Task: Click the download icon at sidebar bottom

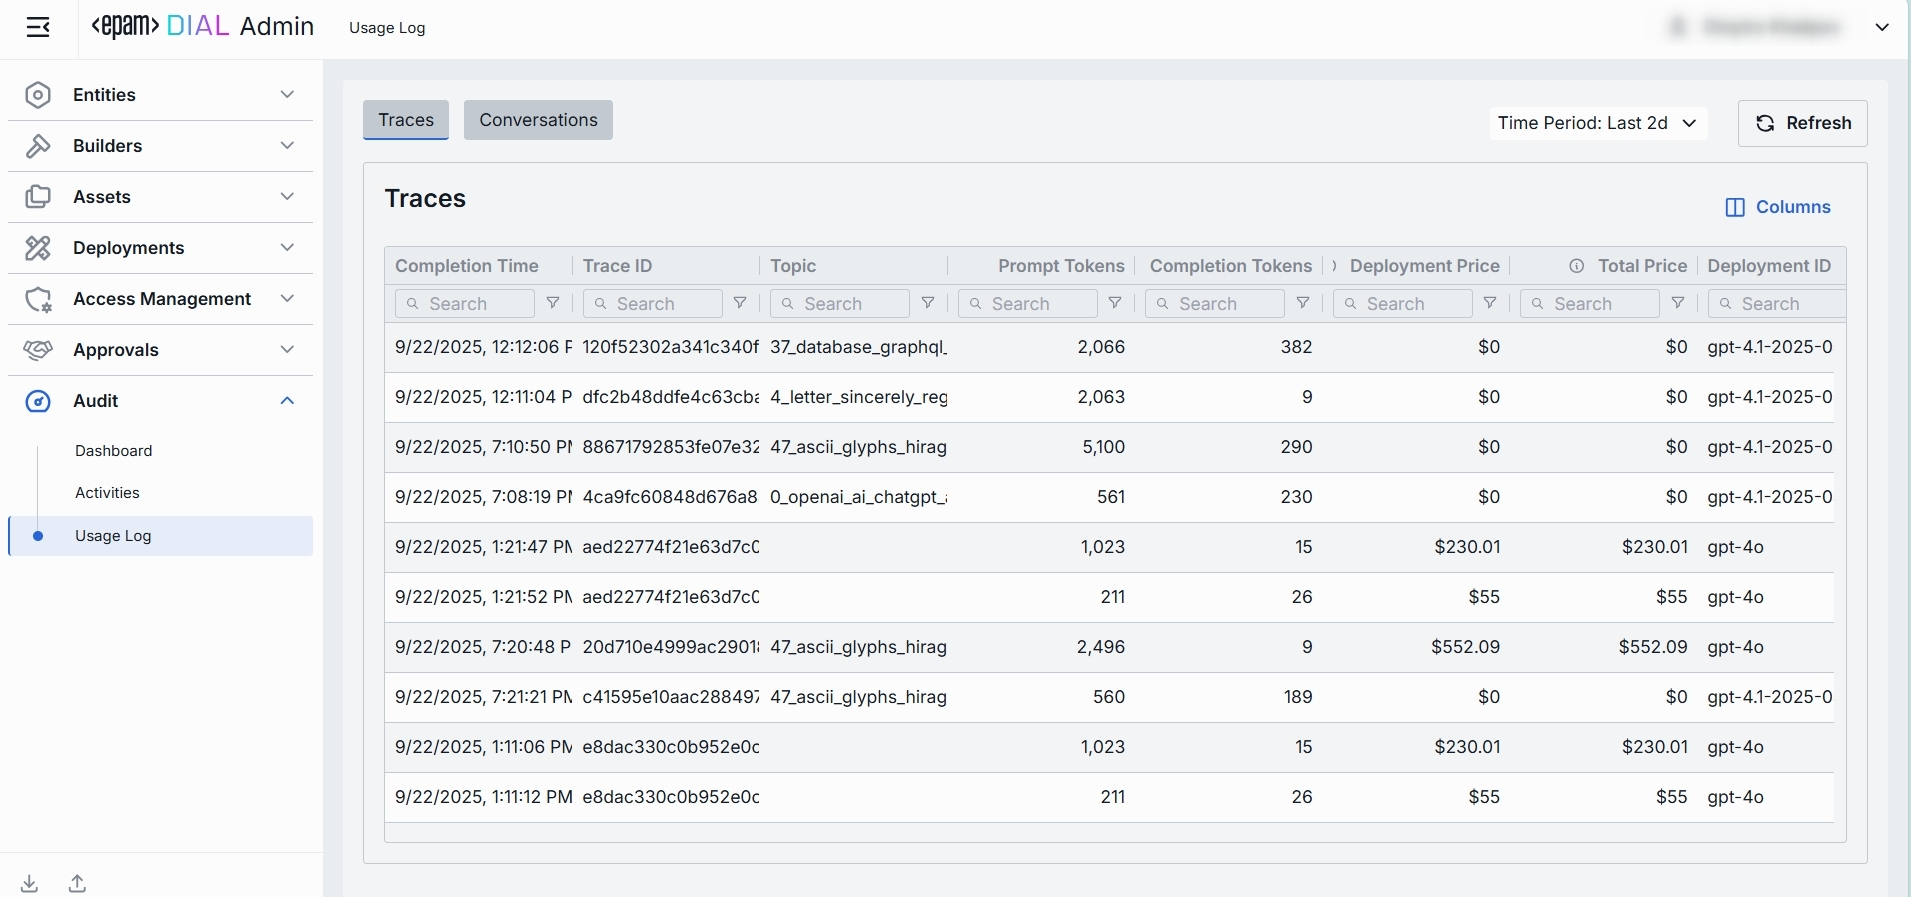Action: point(30,883)
